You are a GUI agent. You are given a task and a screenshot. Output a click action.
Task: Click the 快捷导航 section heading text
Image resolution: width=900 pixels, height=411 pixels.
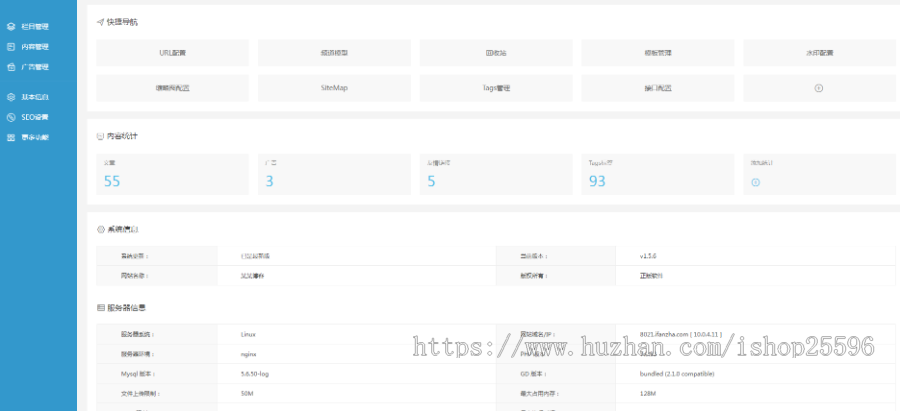122,22
